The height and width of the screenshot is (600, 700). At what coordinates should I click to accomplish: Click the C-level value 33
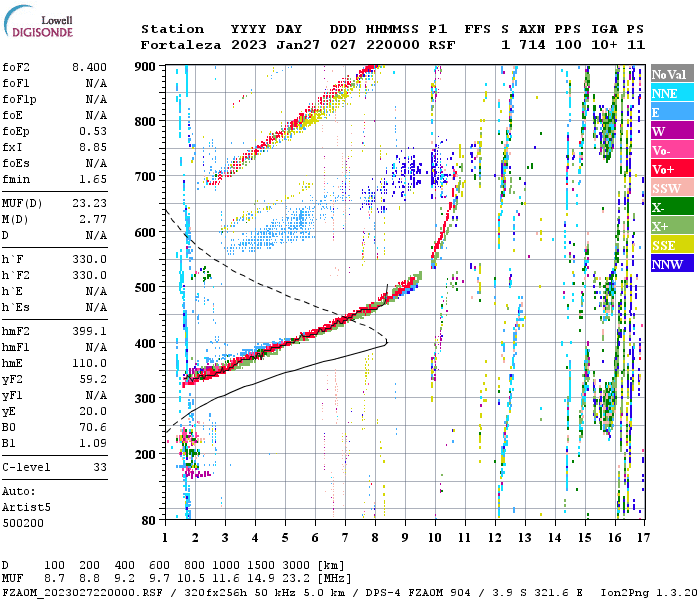(x=100, y=467)
